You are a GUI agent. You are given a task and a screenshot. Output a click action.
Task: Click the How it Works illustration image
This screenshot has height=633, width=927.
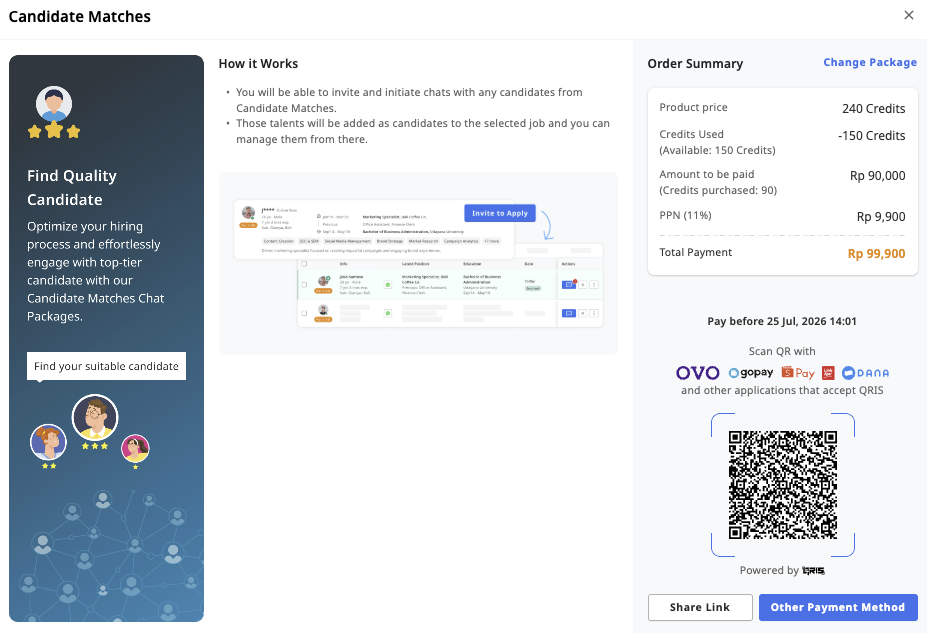click(418, 264)
